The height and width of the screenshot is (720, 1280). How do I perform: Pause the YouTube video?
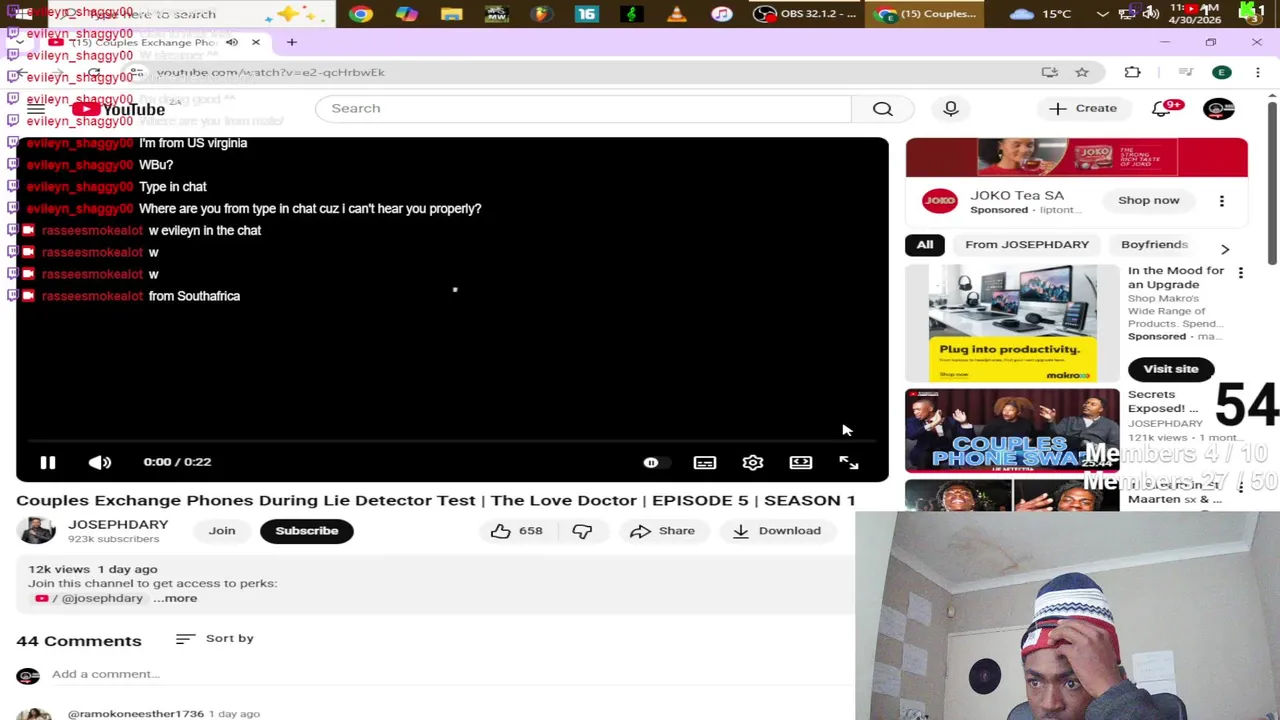[47, 462]
